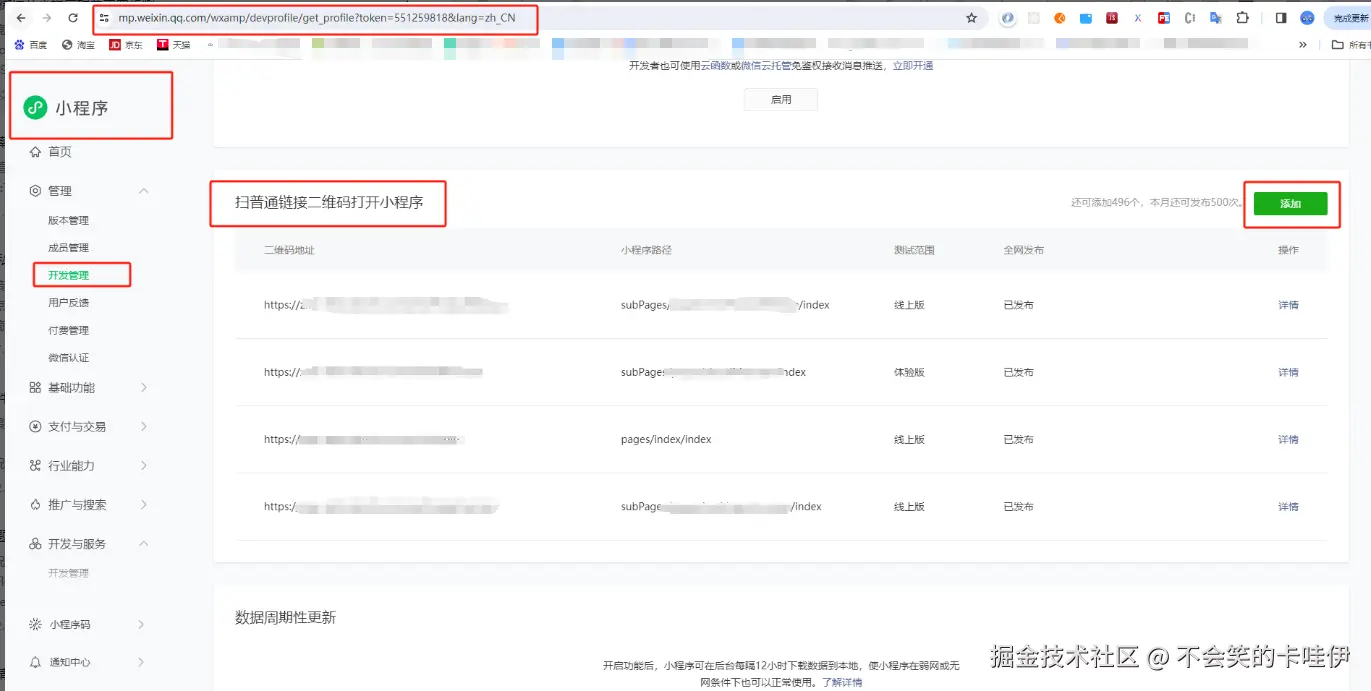The height and width of the screenshot is (691, 1371).
Task: Open the 通知中心 bell icon
Action: tap(35, 662)
